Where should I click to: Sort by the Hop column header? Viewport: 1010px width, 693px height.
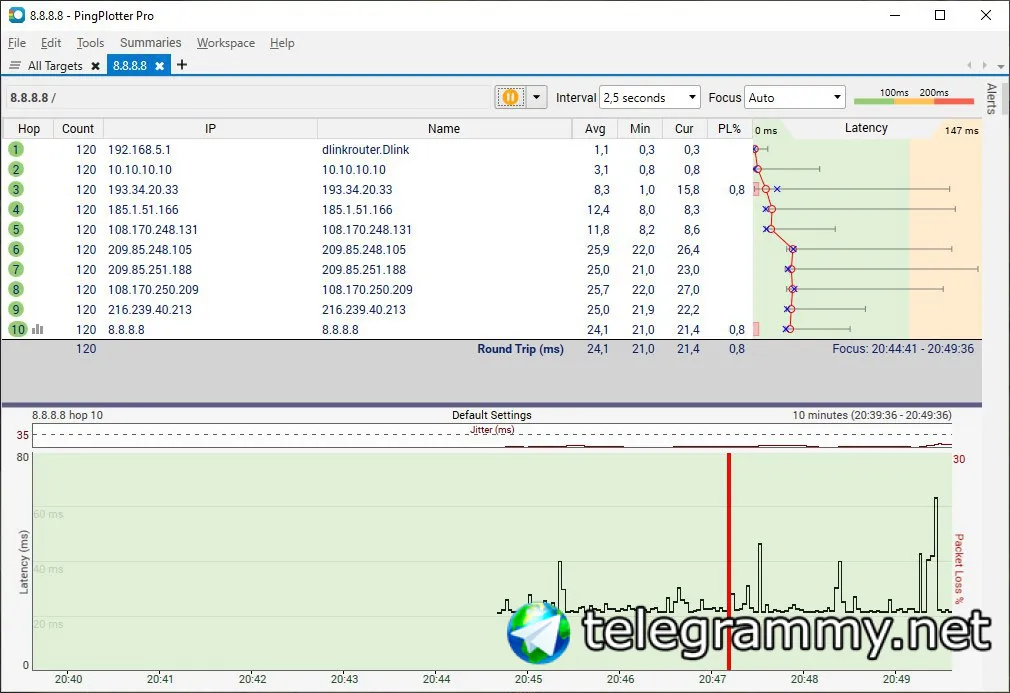coord(28,128)
